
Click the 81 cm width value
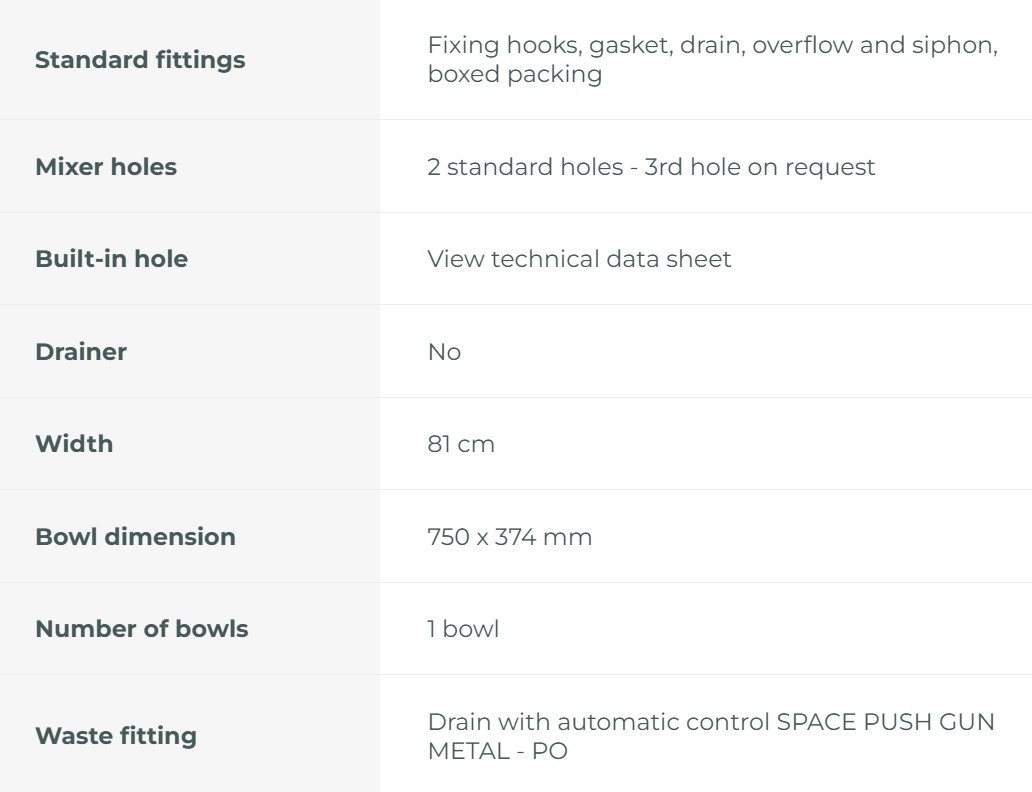pos(461,444)
